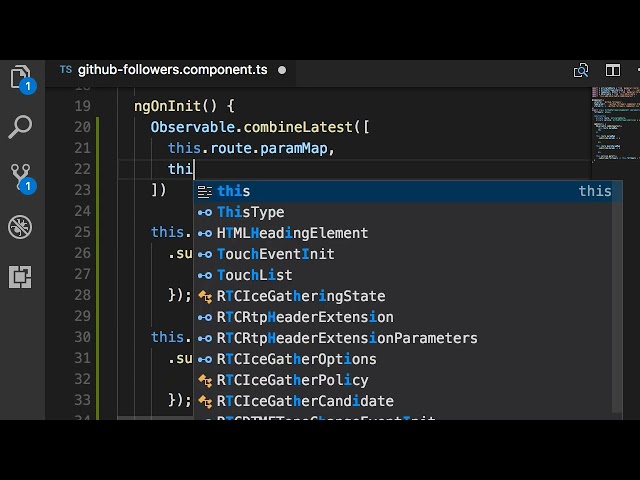Select the RTCRtpHeaderExtensionParameters suggestion
Screen dimensions: 640x480
click(x=403, y=338)
